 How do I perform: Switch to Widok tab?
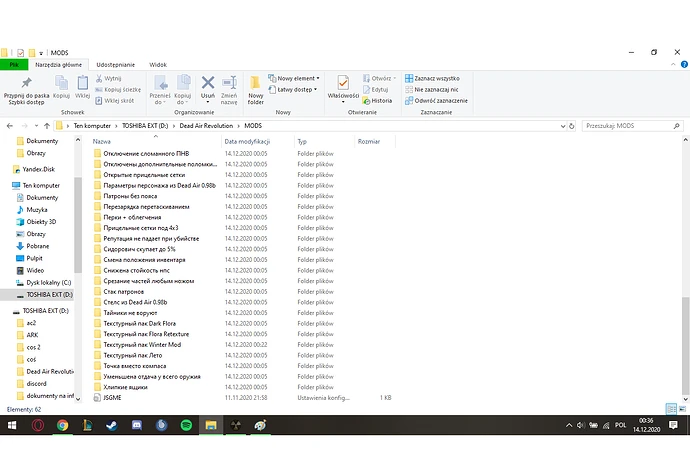pos(158,65)
